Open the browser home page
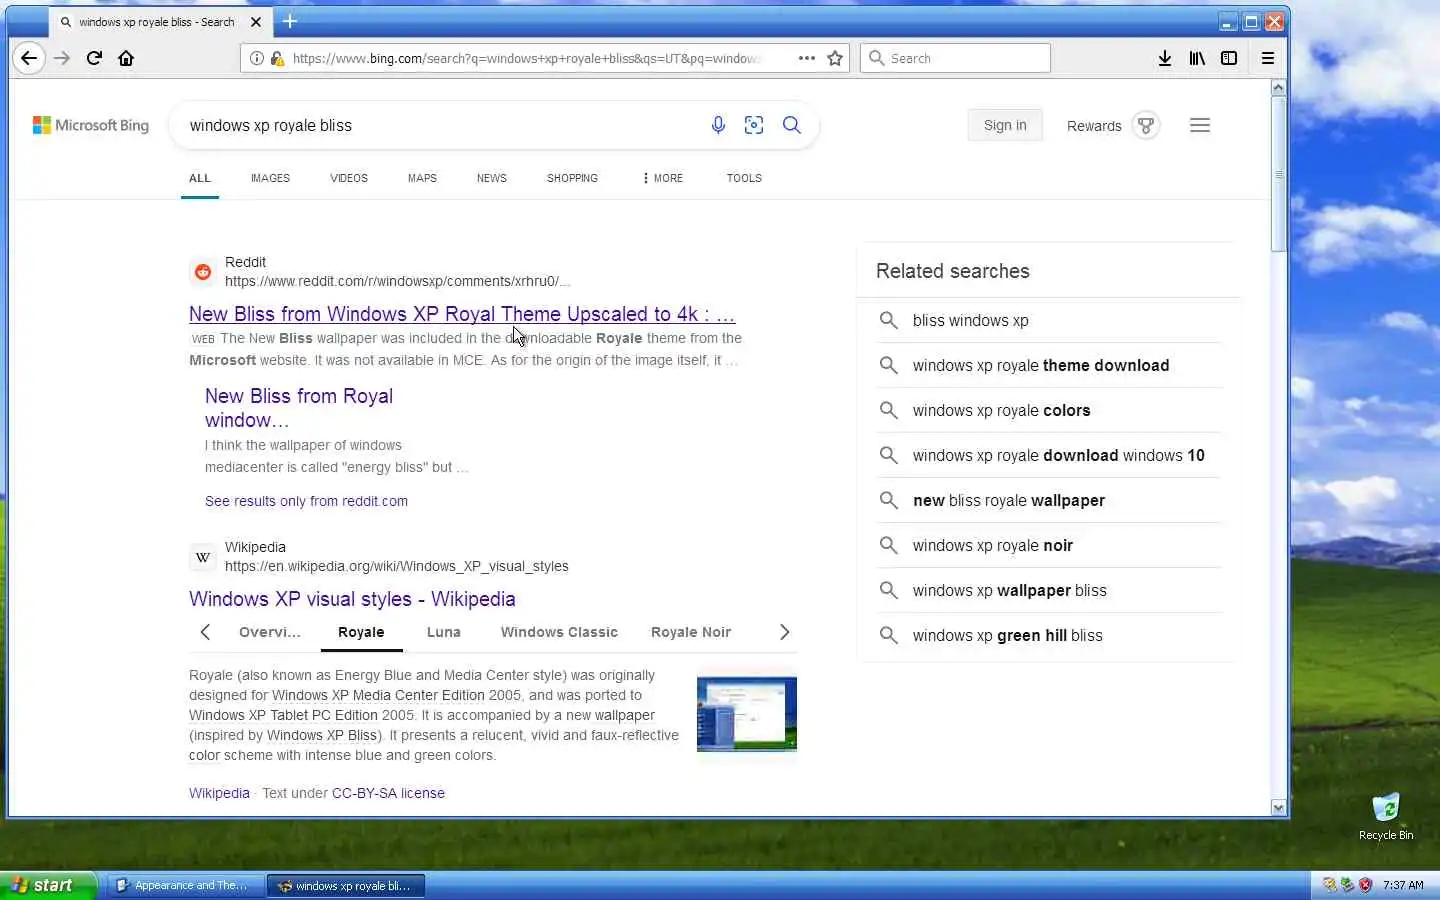 coord(126,58)
